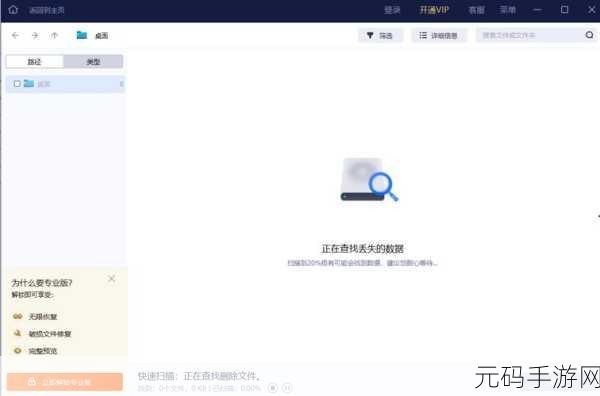This screenshot has width=600, height=396.
Task: Open the 筛选 filter button
Action: coord(380,36)
